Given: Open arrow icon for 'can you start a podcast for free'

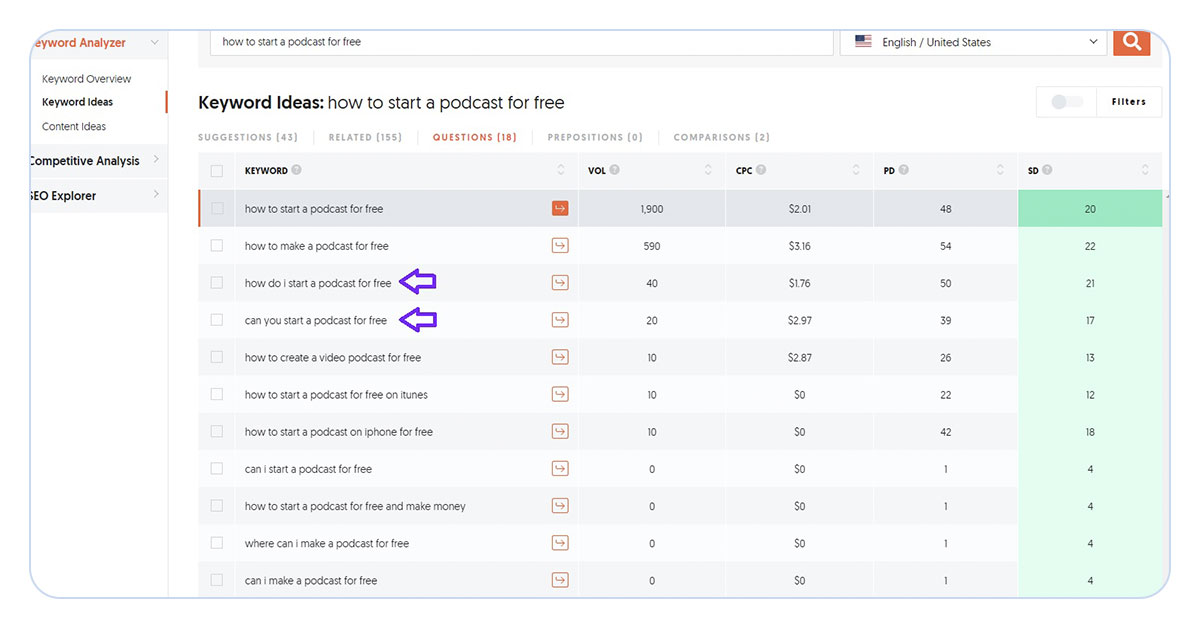Looking at the screenshot, I should (560, 320).
